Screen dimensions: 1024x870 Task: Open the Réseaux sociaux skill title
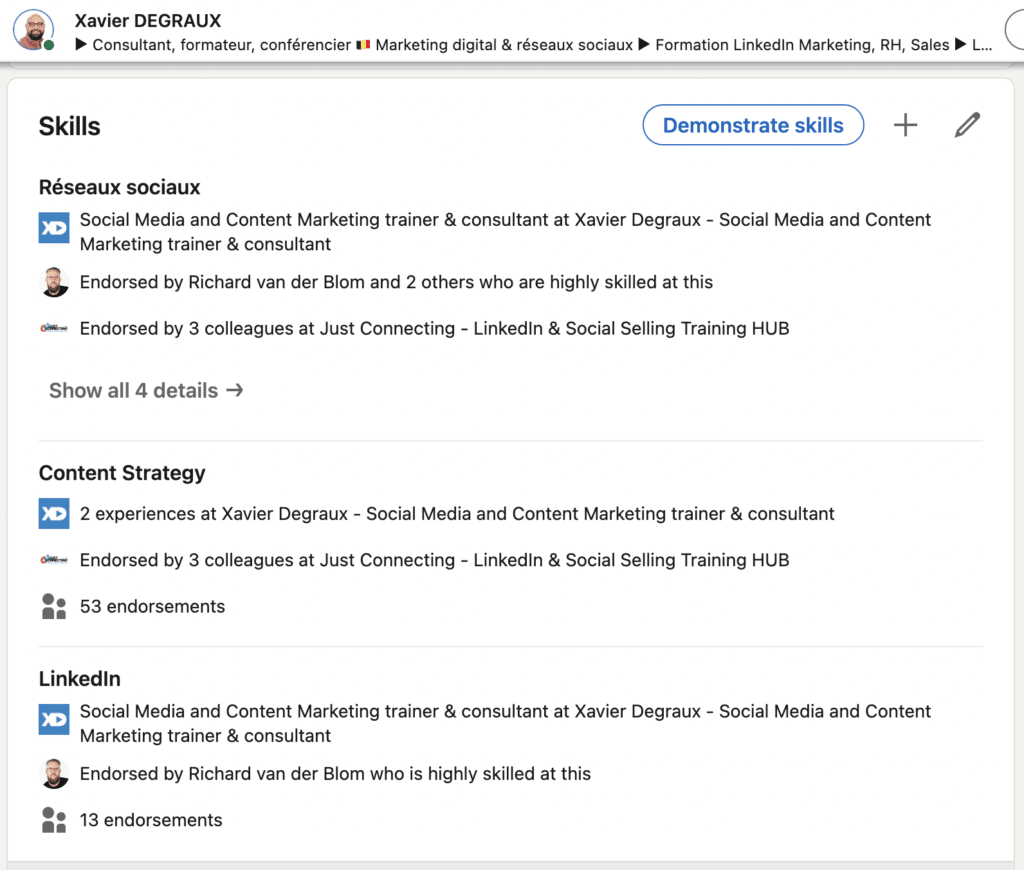coord(119,187)
